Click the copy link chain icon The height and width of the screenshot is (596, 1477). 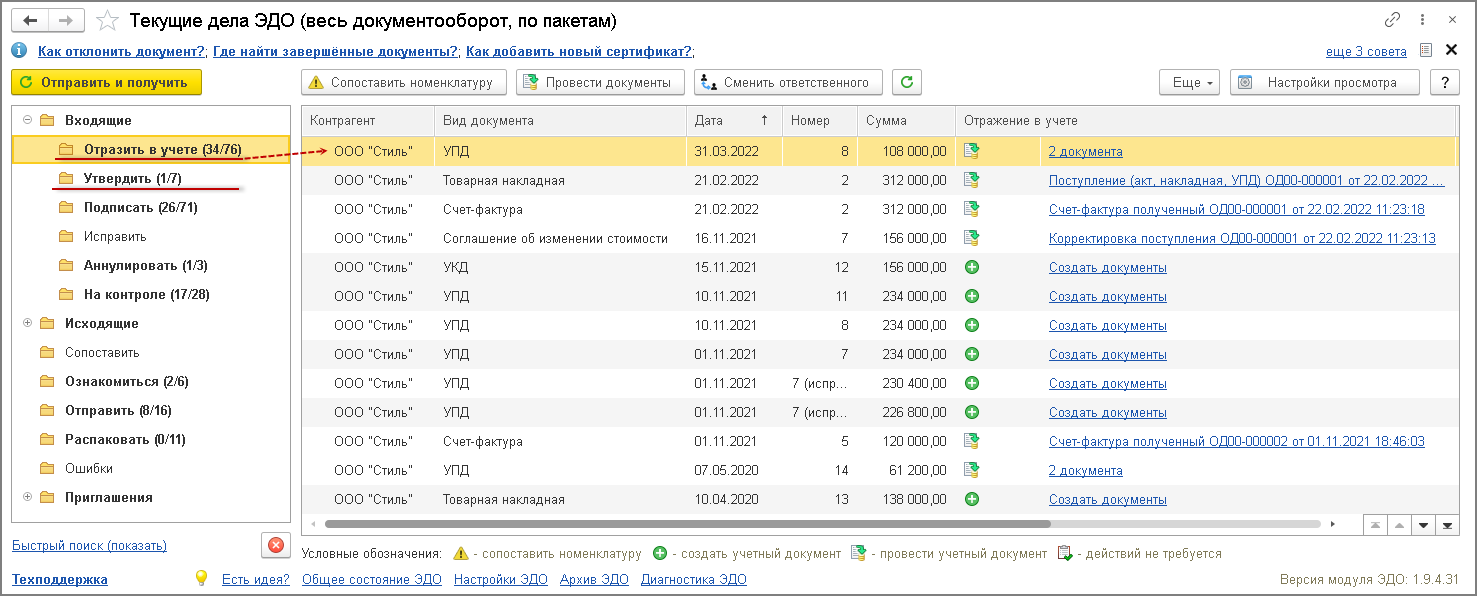(1392, 20)
